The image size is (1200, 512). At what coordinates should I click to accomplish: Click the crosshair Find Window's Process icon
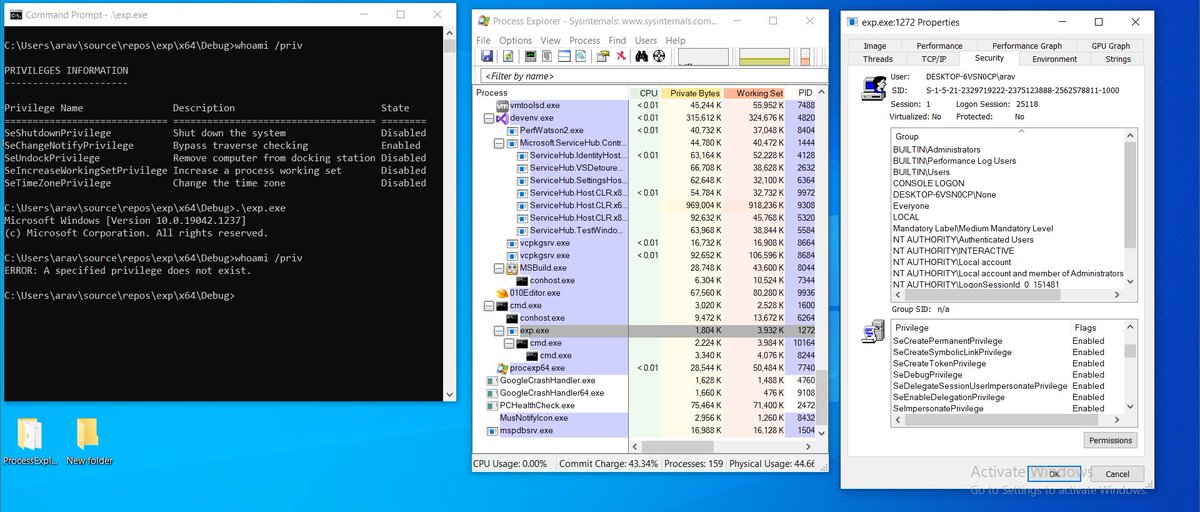pos(659,56)
